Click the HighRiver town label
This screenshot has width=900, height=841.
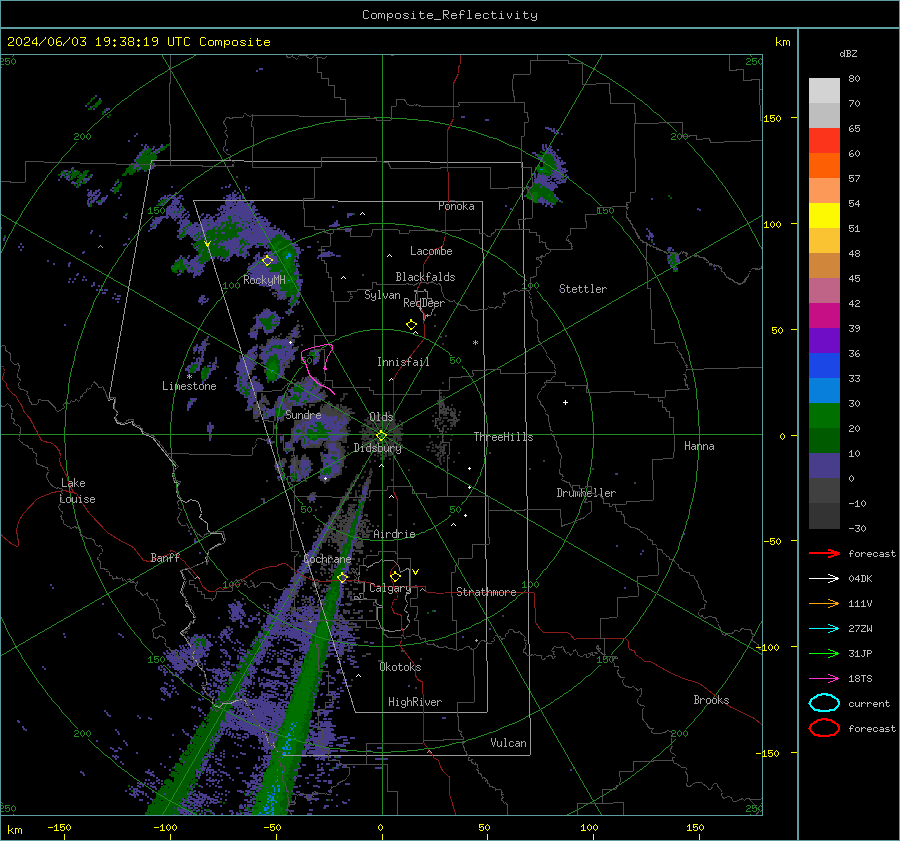pos(414,702)
